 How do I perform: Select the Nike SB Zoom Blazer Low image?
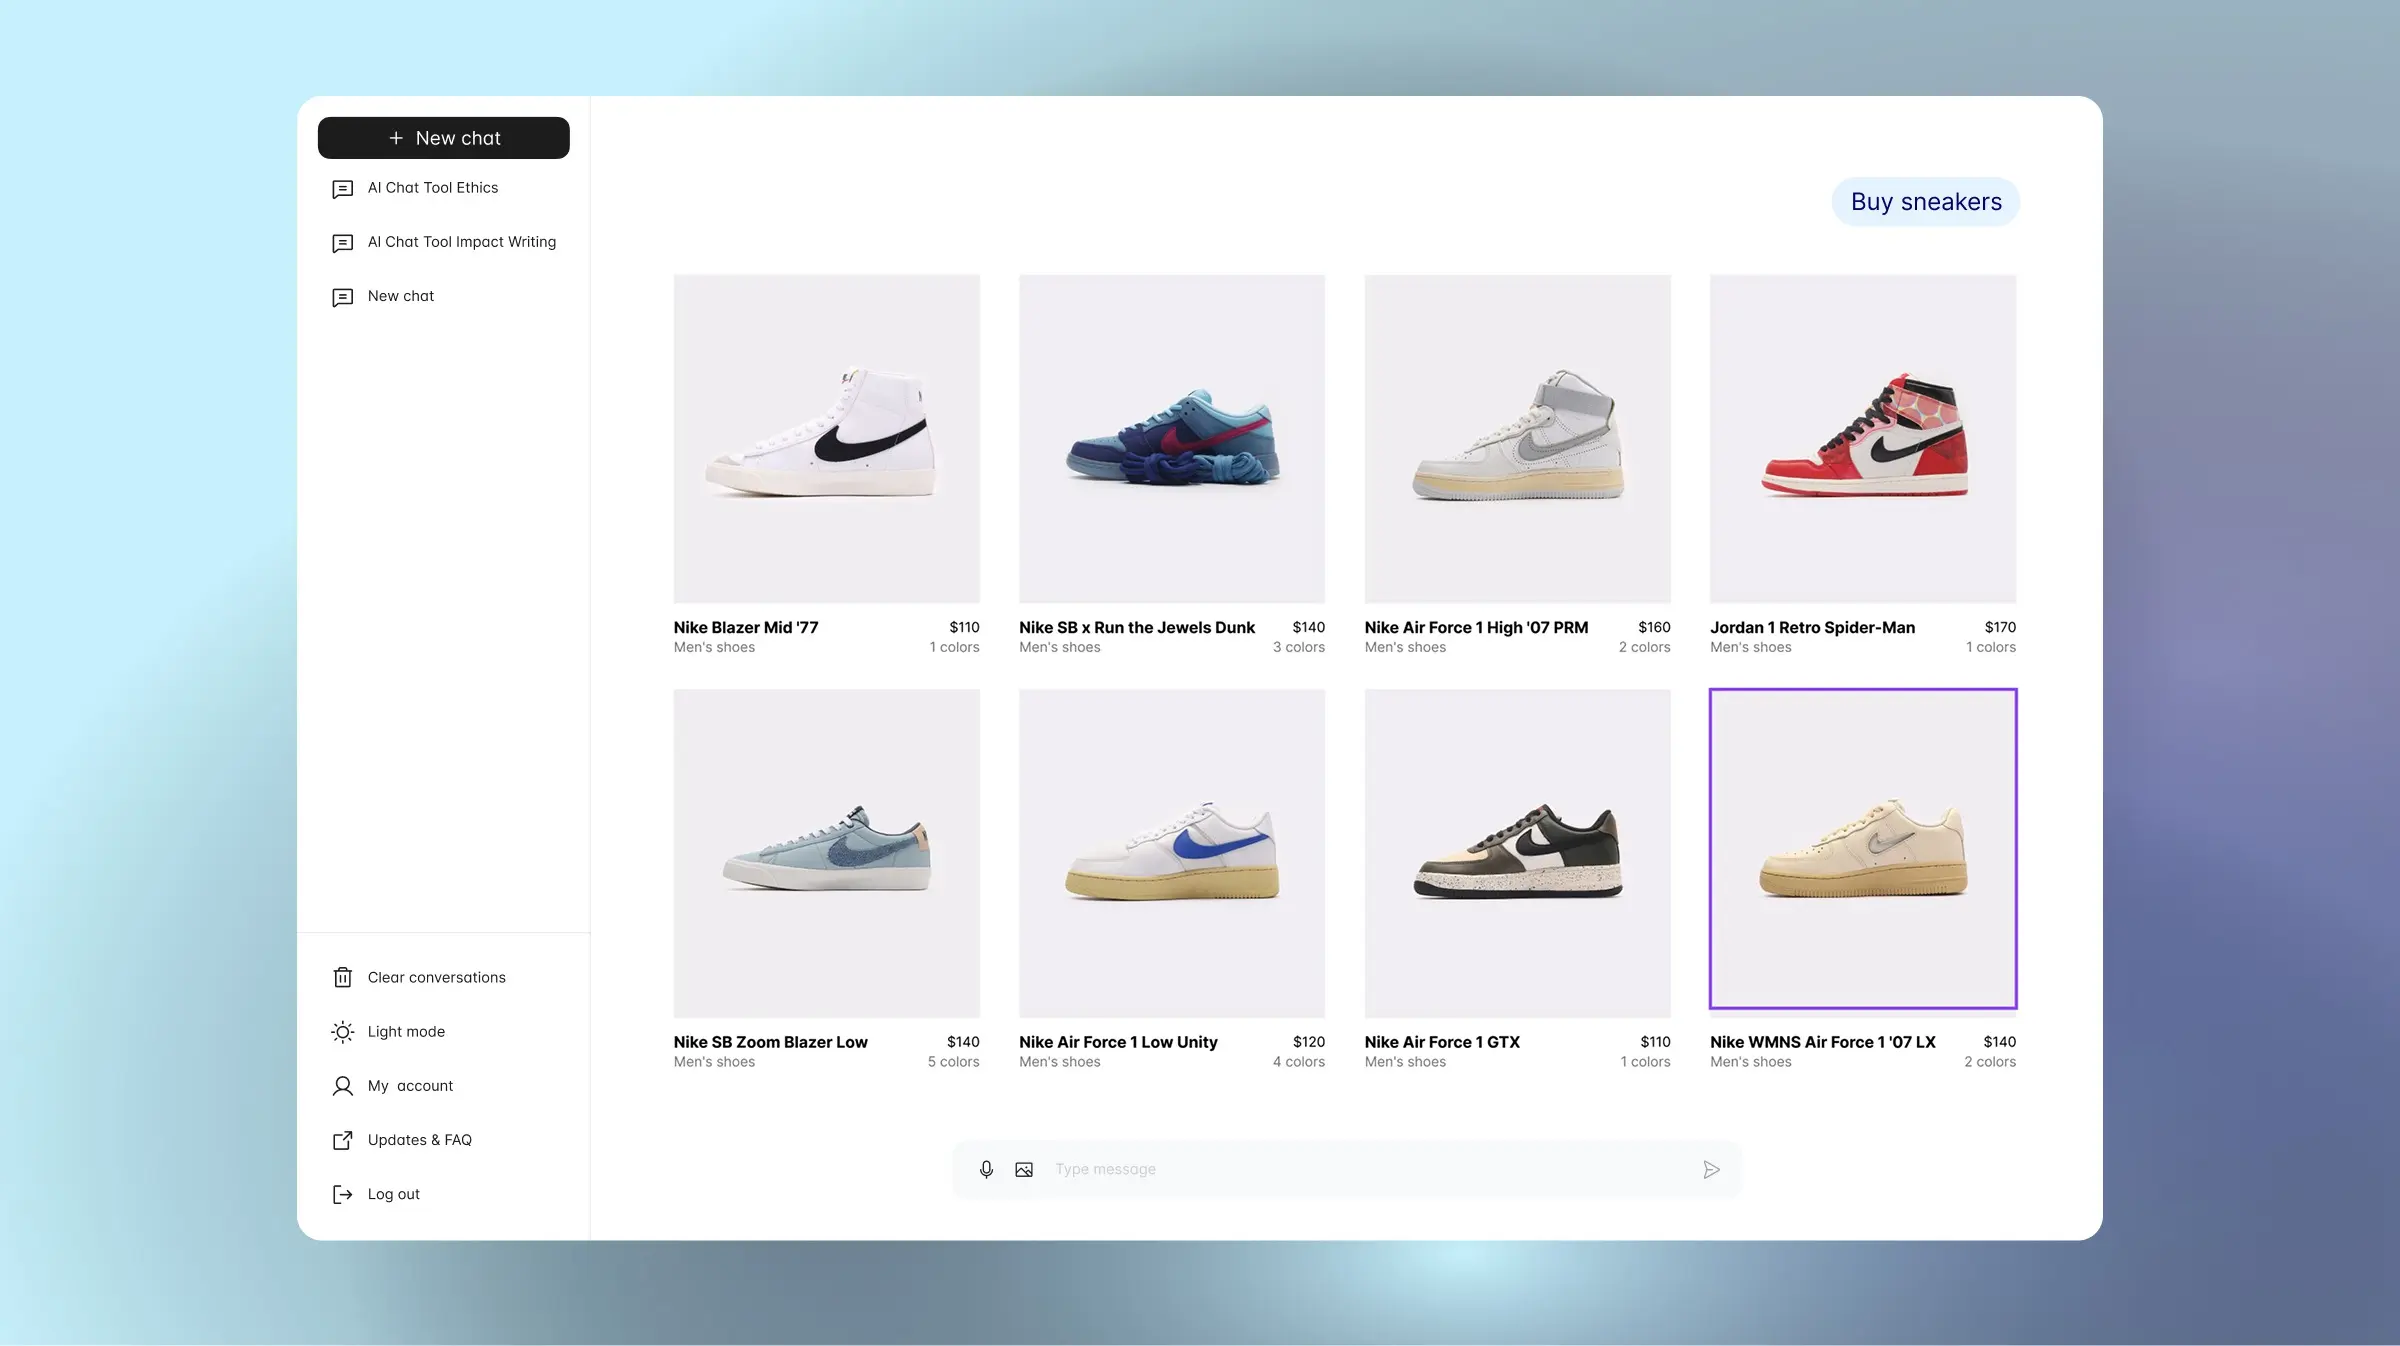(x=826, y=853)
